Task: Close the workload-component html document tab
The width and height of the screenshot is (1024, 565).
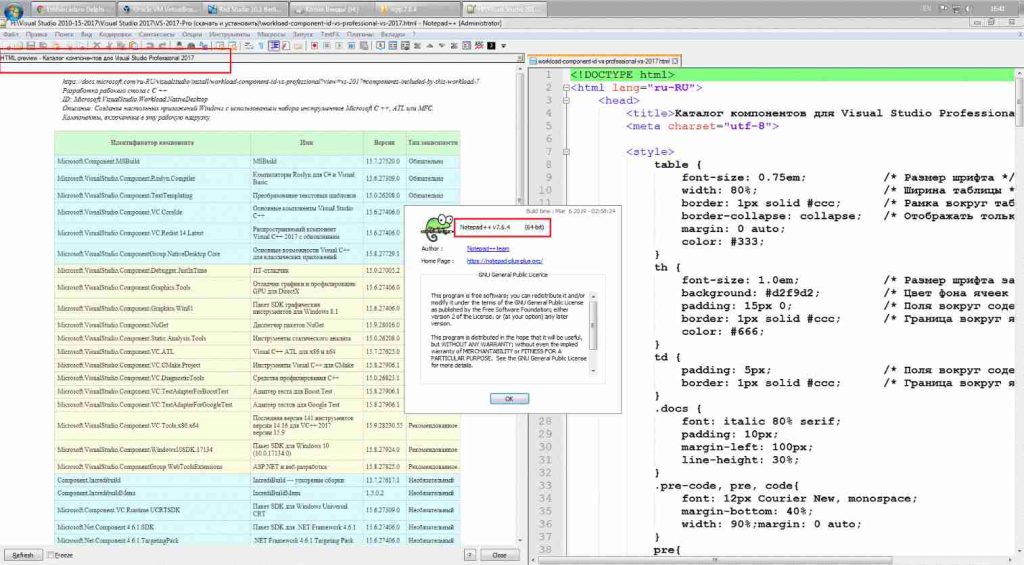Action: click(x=675, y=61)
